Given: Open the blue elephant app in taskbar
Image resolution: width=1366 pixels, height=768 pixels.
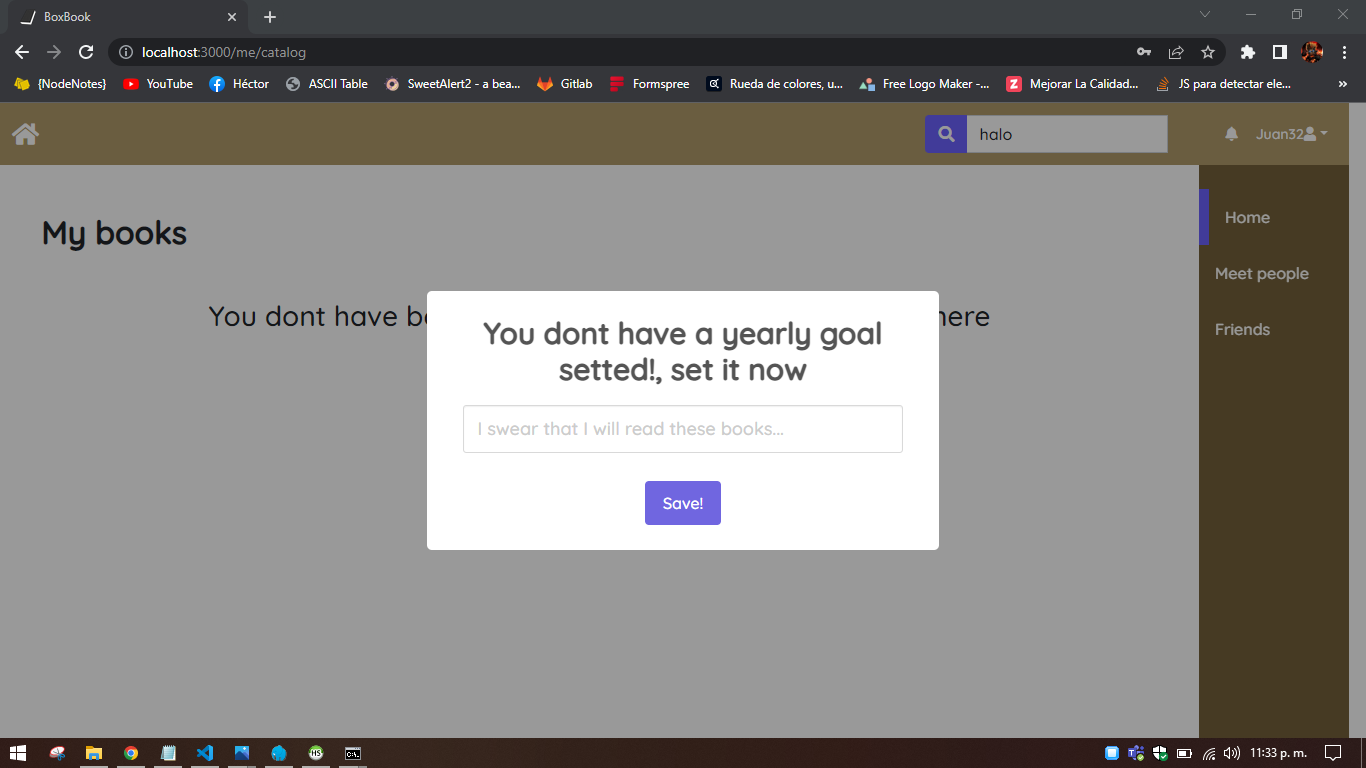Looking at the screenshot, I should (x=279, y=753).
